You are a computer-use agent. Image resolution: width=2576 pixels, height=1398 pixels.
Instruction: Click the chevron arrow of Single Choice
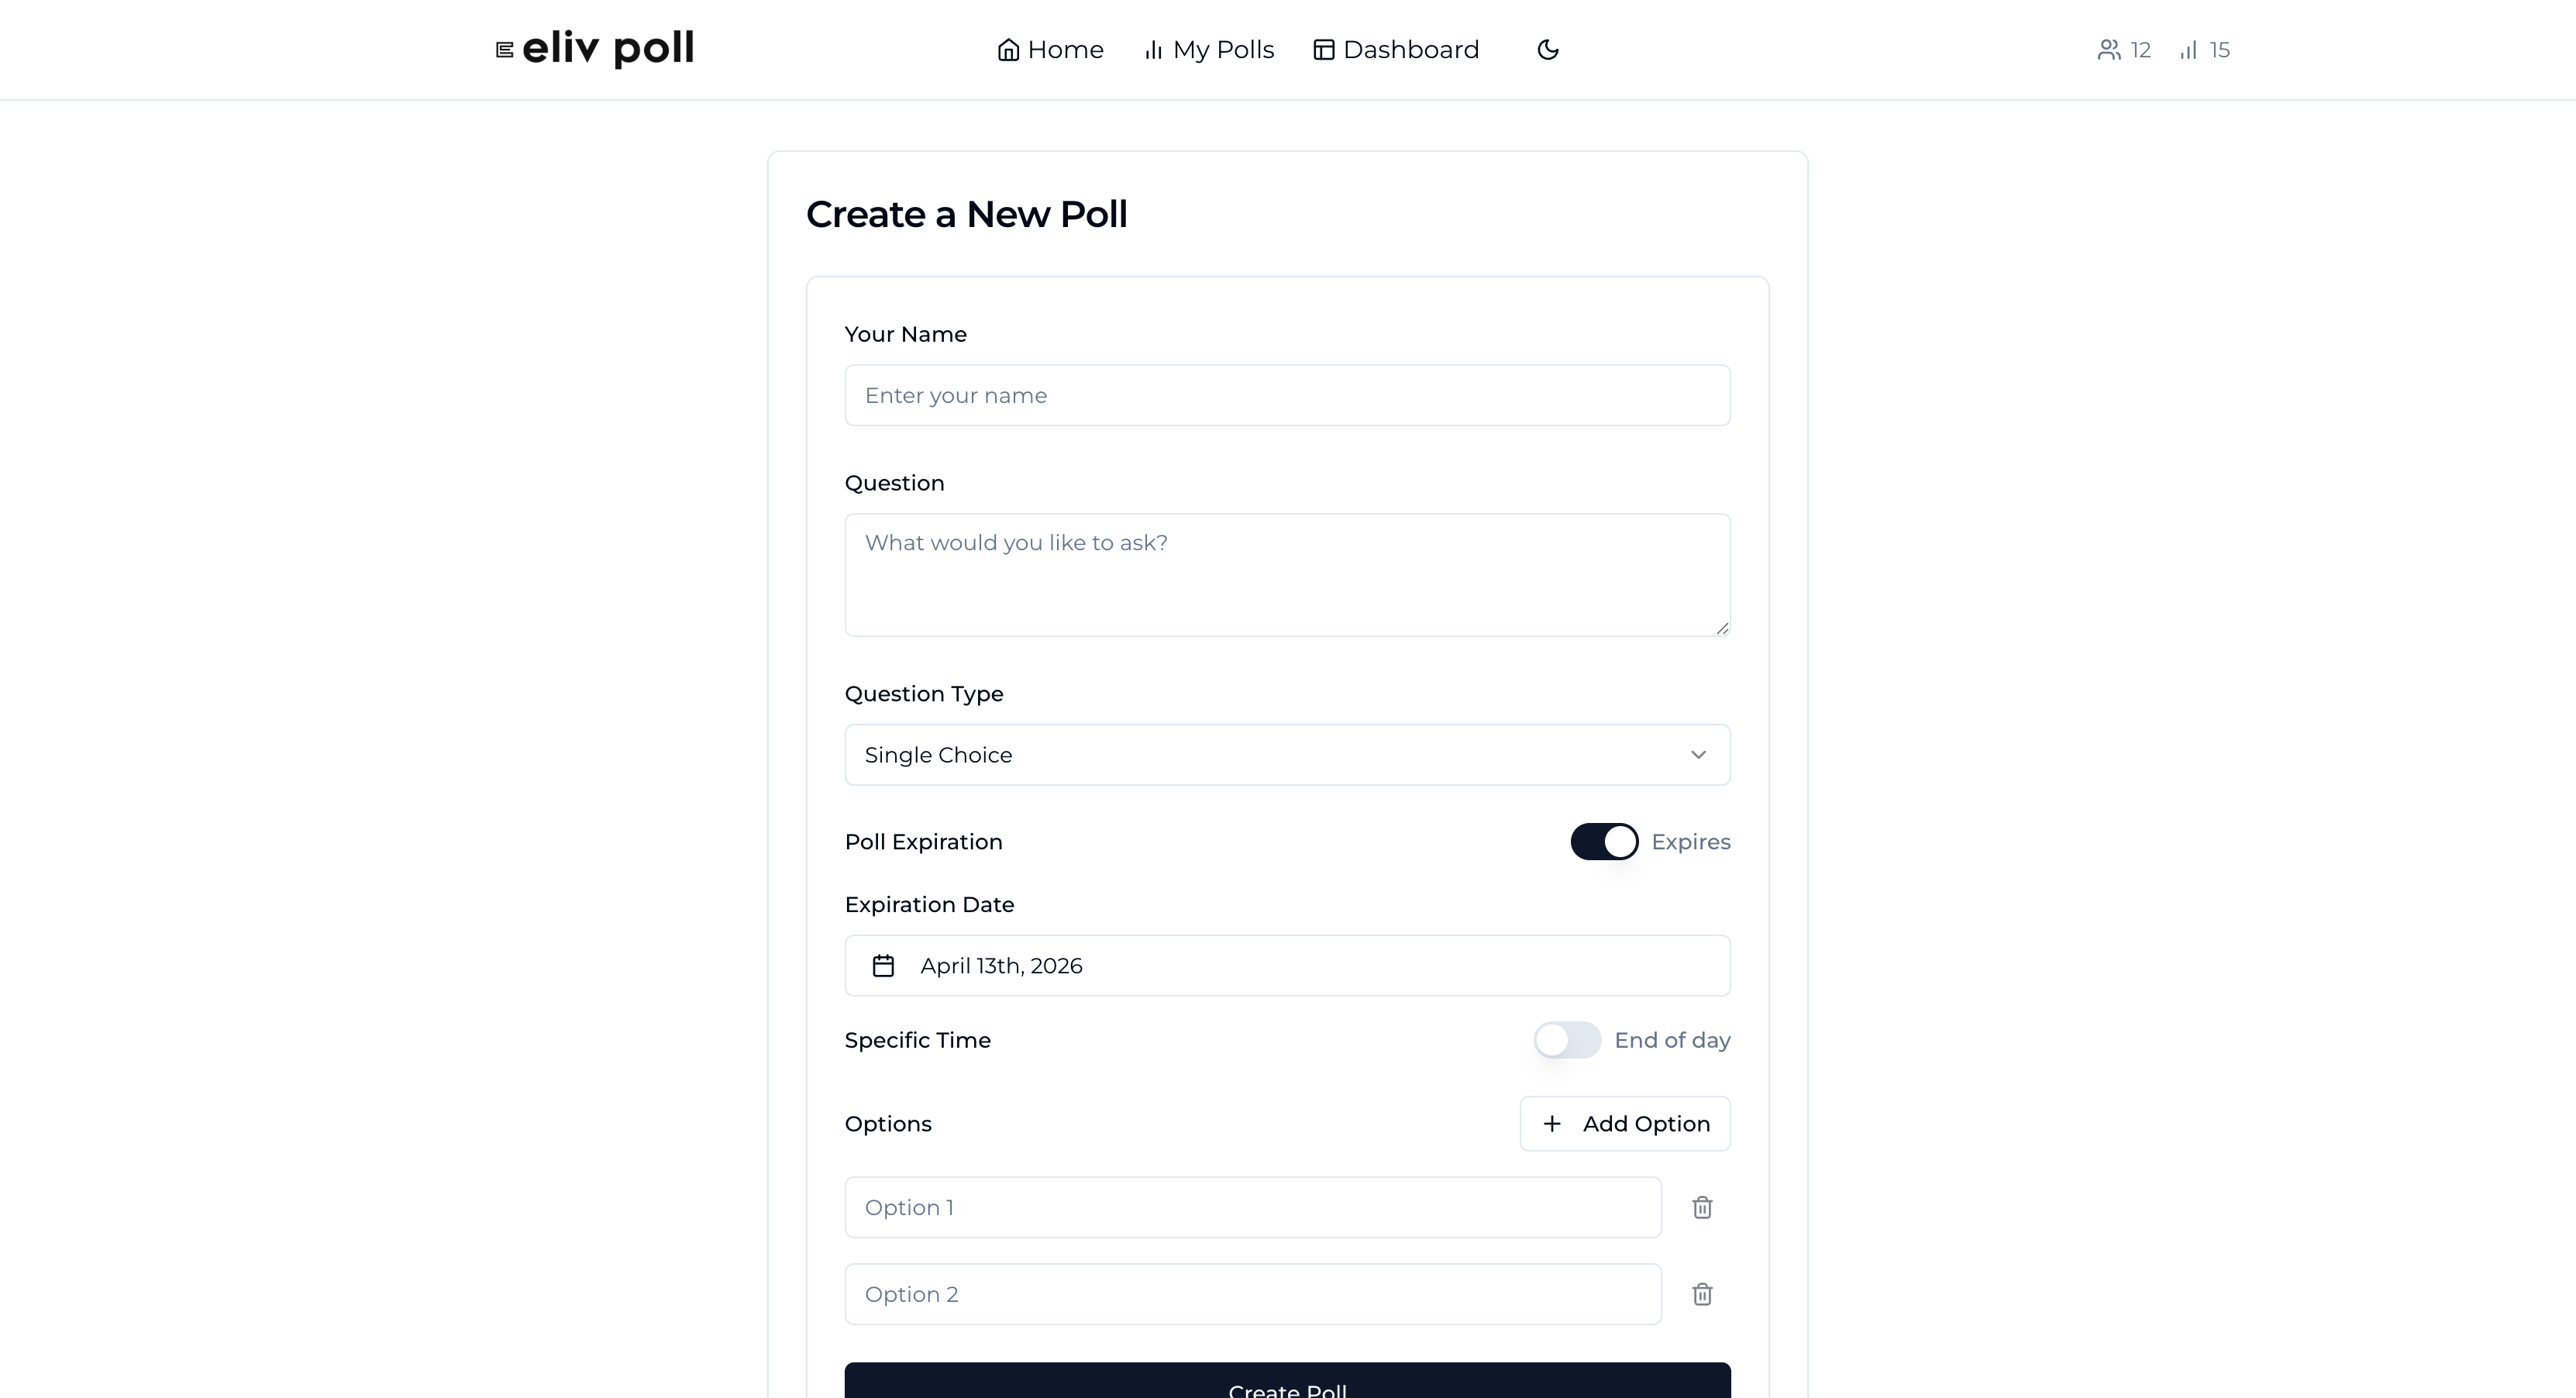pyautogui.click(x=1698, y=755)
